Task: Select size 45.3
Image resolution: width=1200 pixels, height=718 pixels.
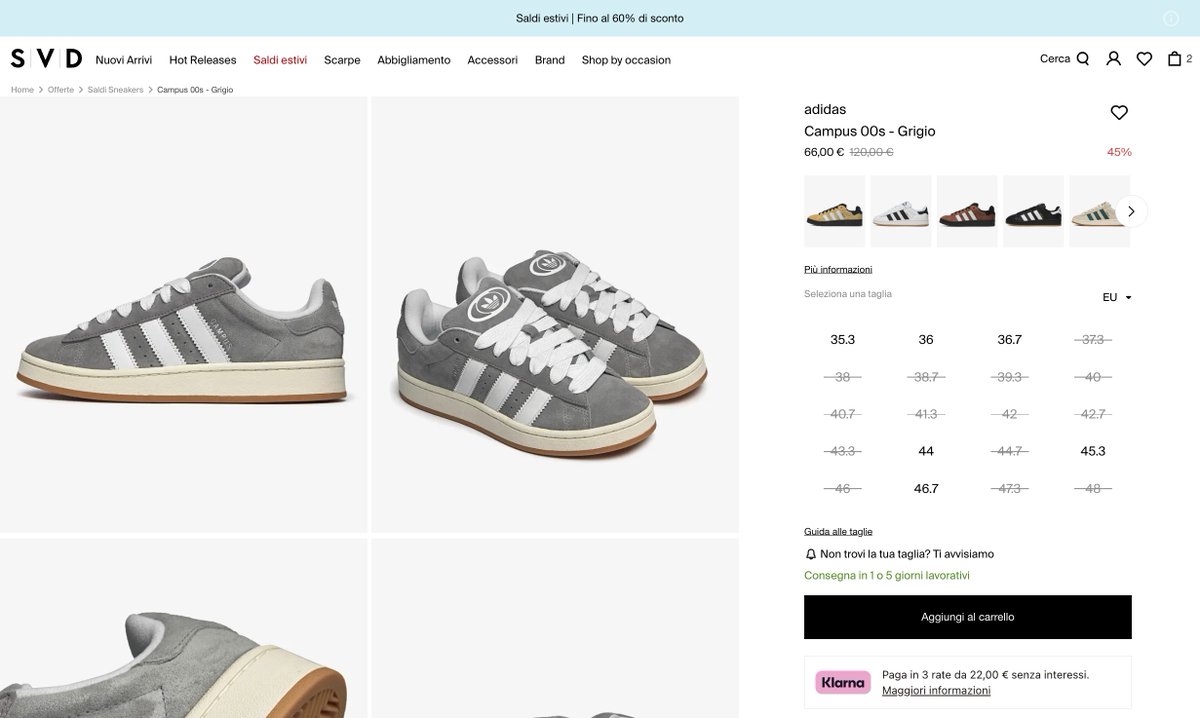Action: (1093, 452)
